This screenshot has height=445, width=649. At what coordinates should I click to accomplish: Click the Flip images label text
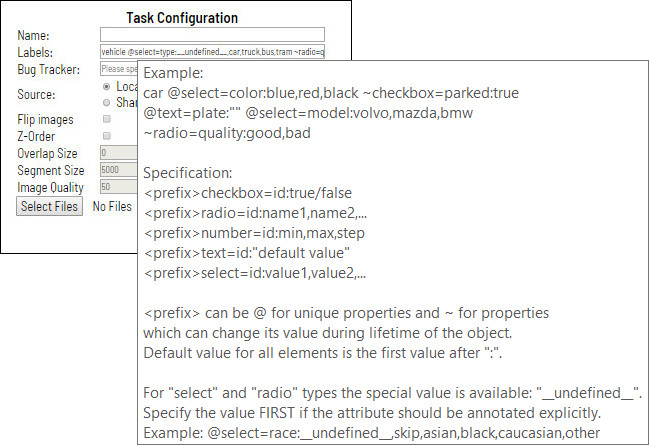tap(45, 119)
